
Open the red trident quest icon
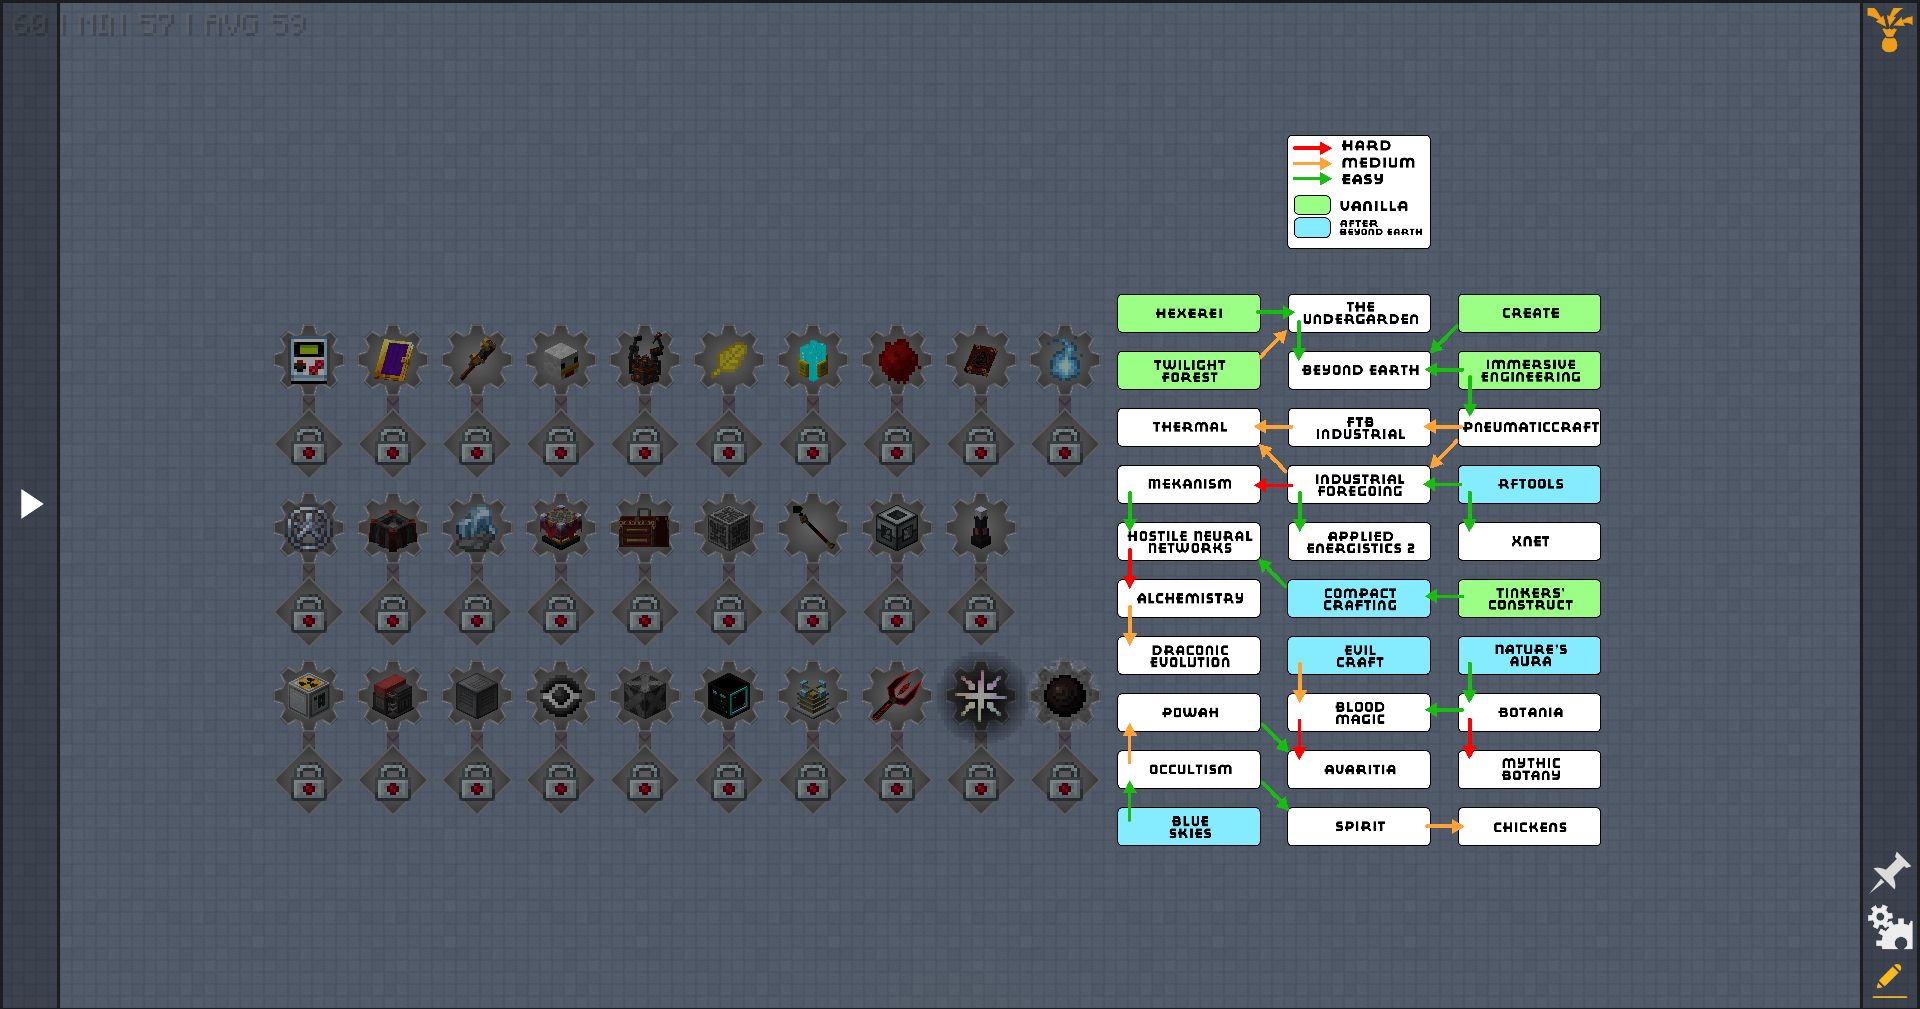(x=897, y=696)
